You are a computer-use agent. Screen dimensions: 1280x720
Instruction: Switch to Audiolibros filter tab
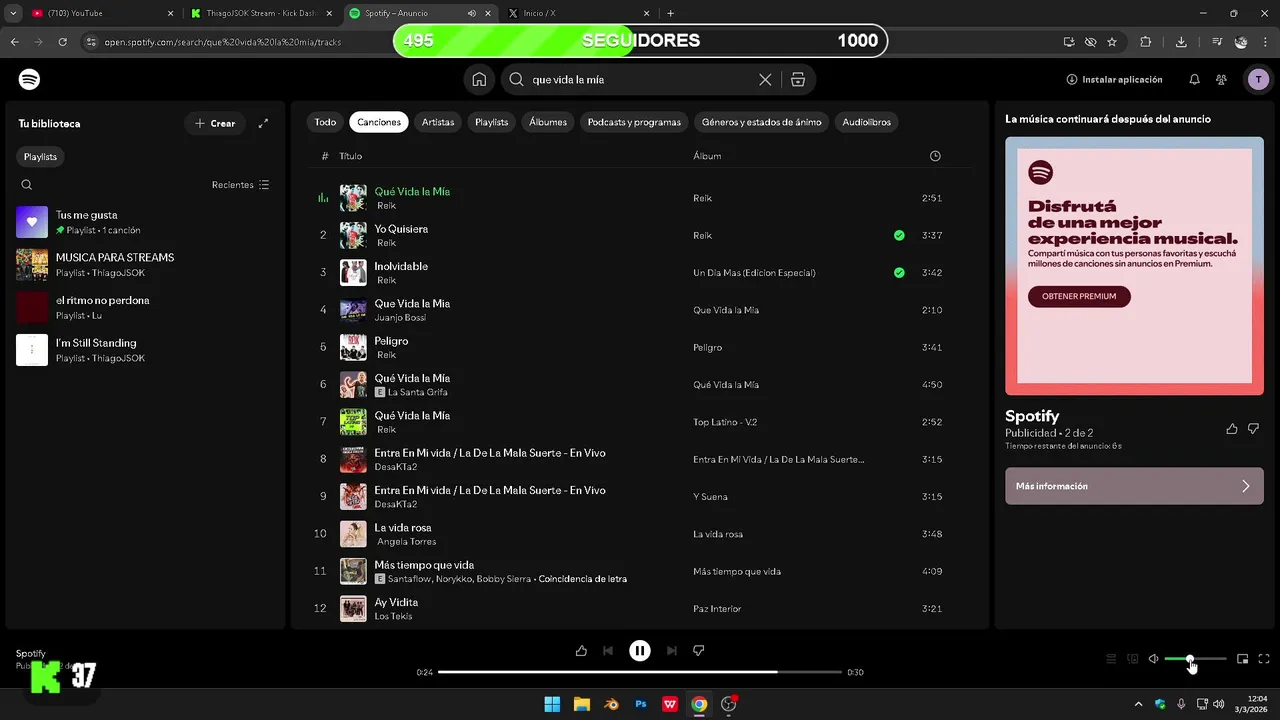866,122
